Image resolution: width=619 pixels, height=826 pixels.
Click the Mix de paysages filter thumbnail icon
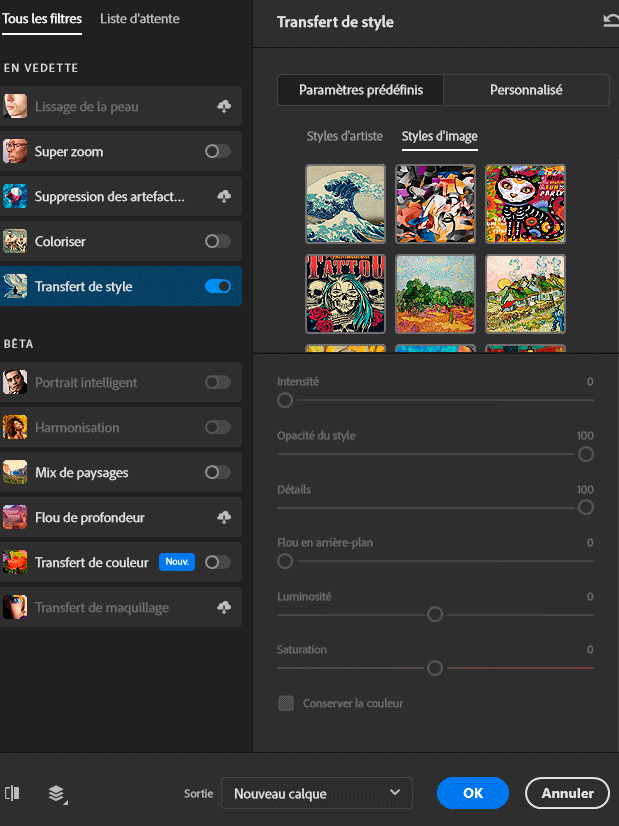pos(15,472)
